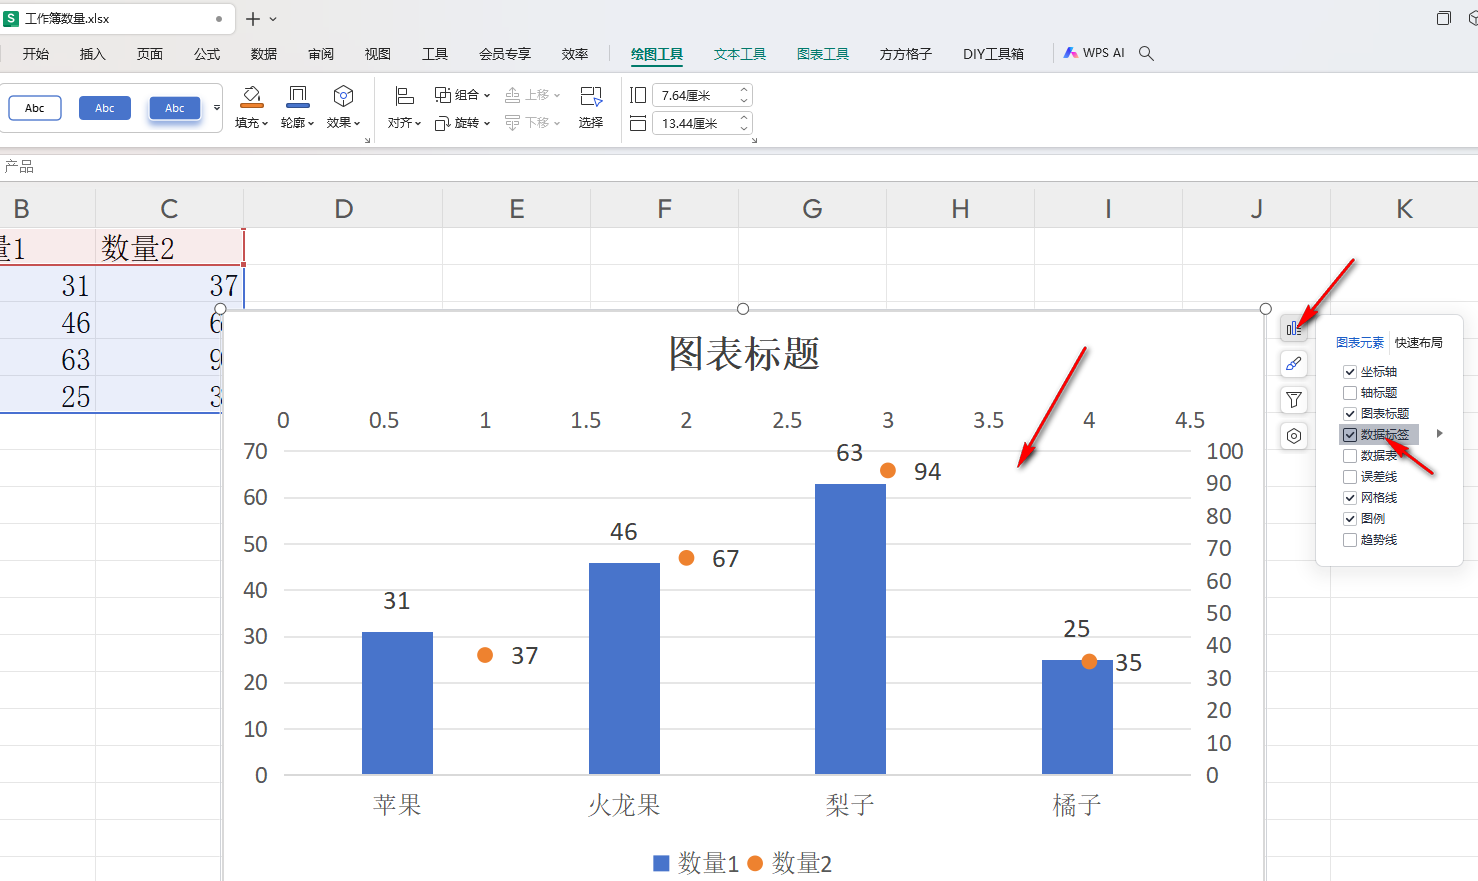Click the shape height icon

pyautogui.click(x=638, y=95)
